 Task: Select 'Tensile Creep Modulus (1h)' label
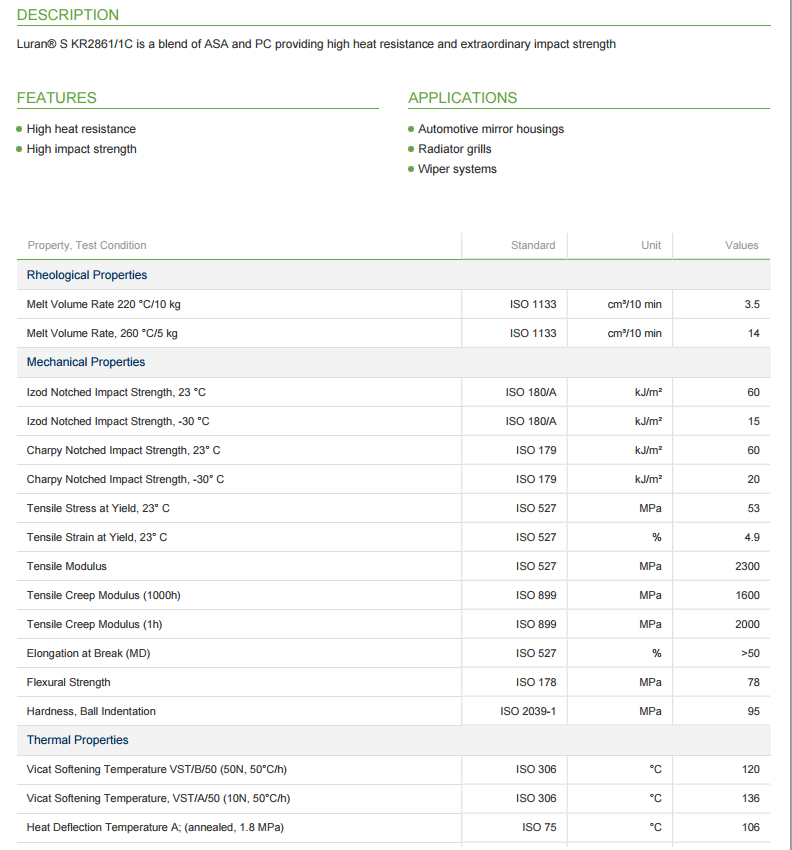[x=94, y=624]
